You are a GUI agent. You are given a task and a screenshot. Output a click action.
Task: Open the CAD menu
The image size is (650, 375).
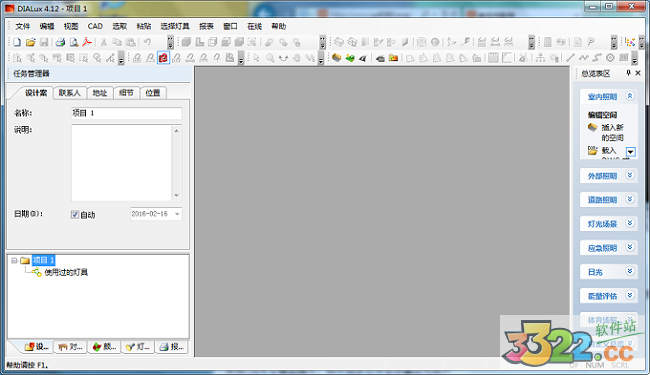tap(95, 26)
